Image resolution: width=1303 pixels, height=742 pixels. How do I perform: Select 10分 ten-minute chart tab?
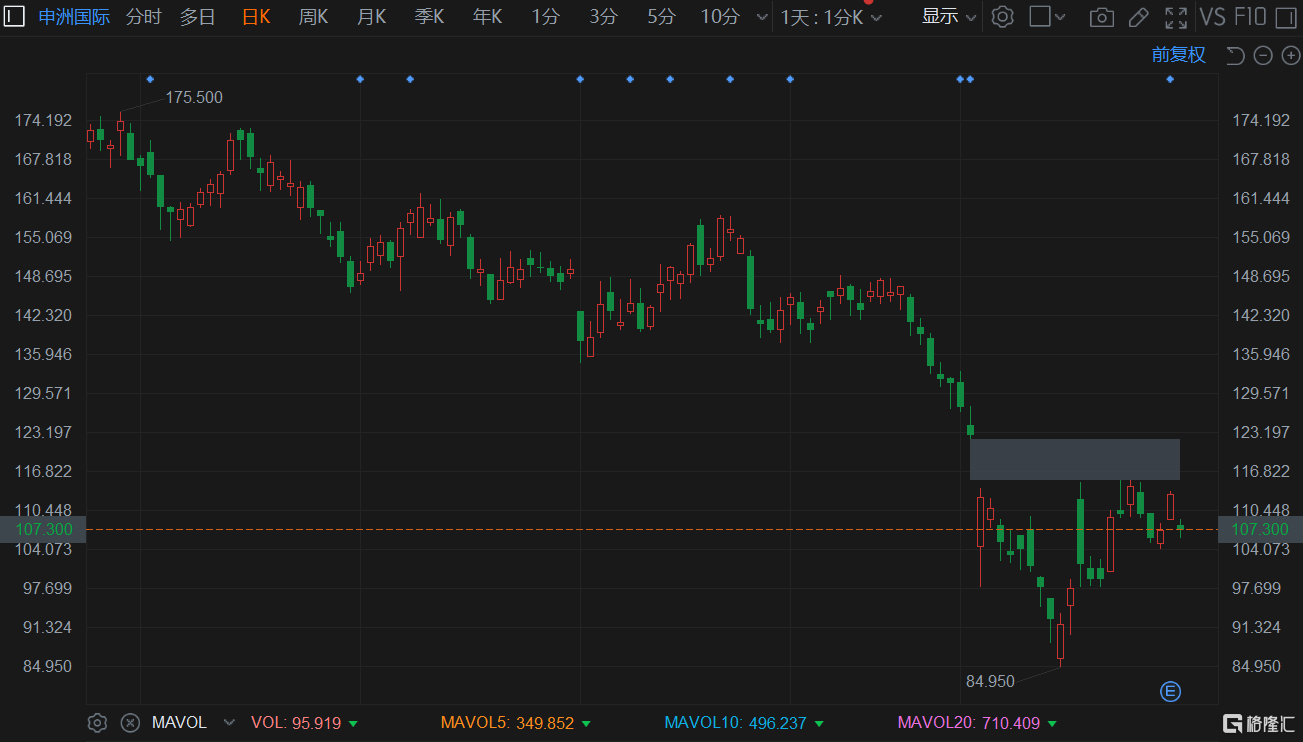tap(720, 17)
